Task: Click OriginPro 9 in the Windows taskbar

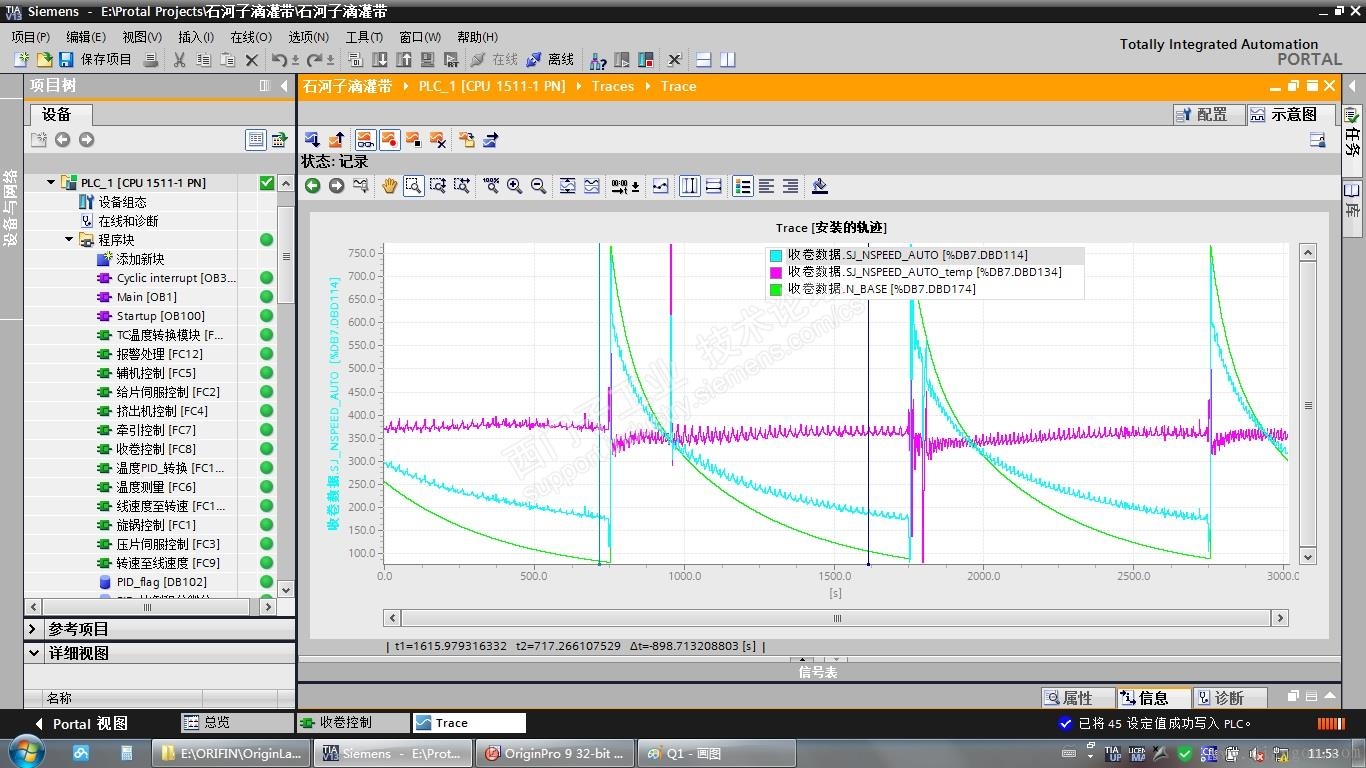Action: 554,753
